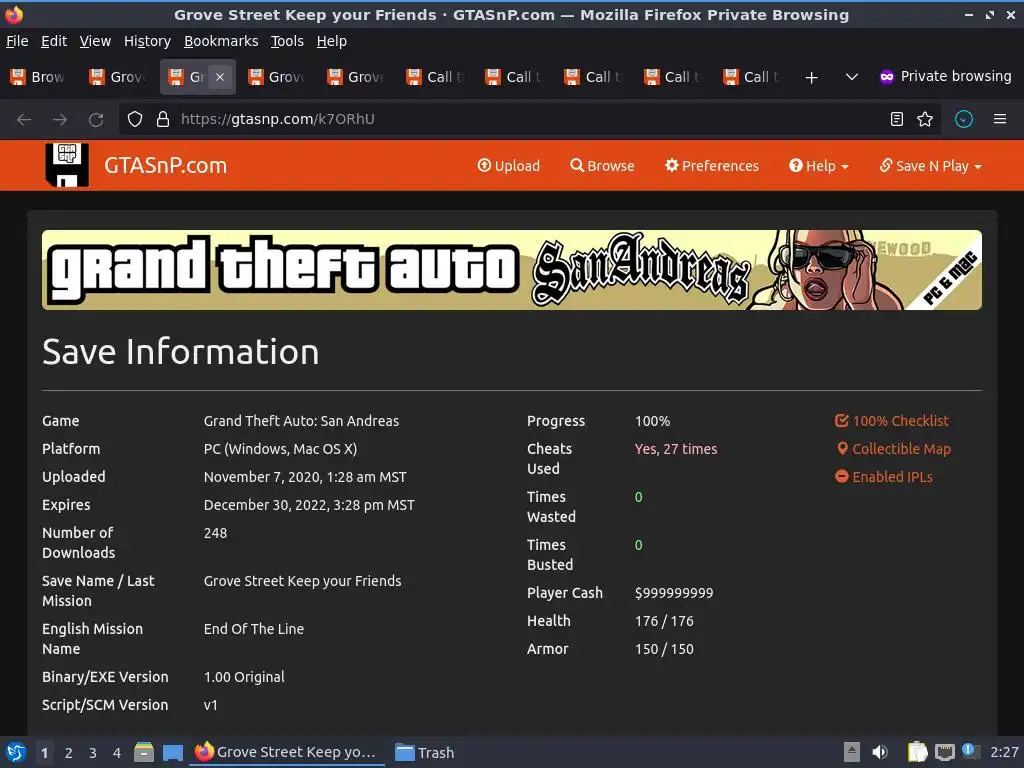Click the Private browsing mask indicator
This screenshot has height=768, width=1024.
(x=946, y=76)
